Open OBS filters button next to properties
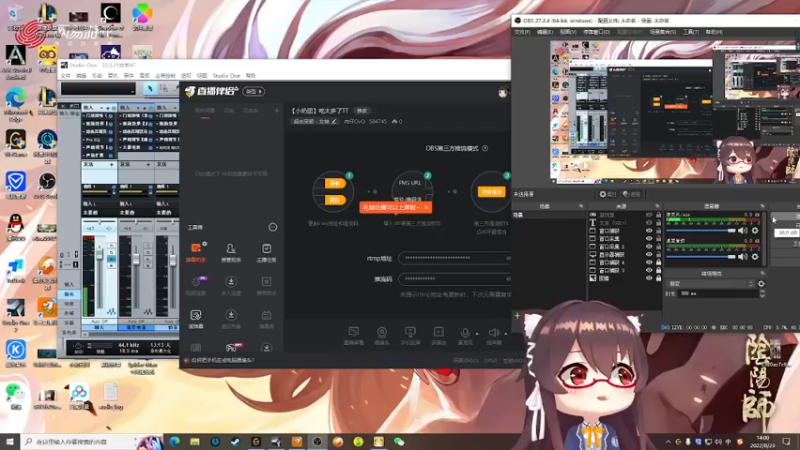Image resolution: width=800 pixels, height=450 pixels. pyautogui.click(x=632, y=194)
